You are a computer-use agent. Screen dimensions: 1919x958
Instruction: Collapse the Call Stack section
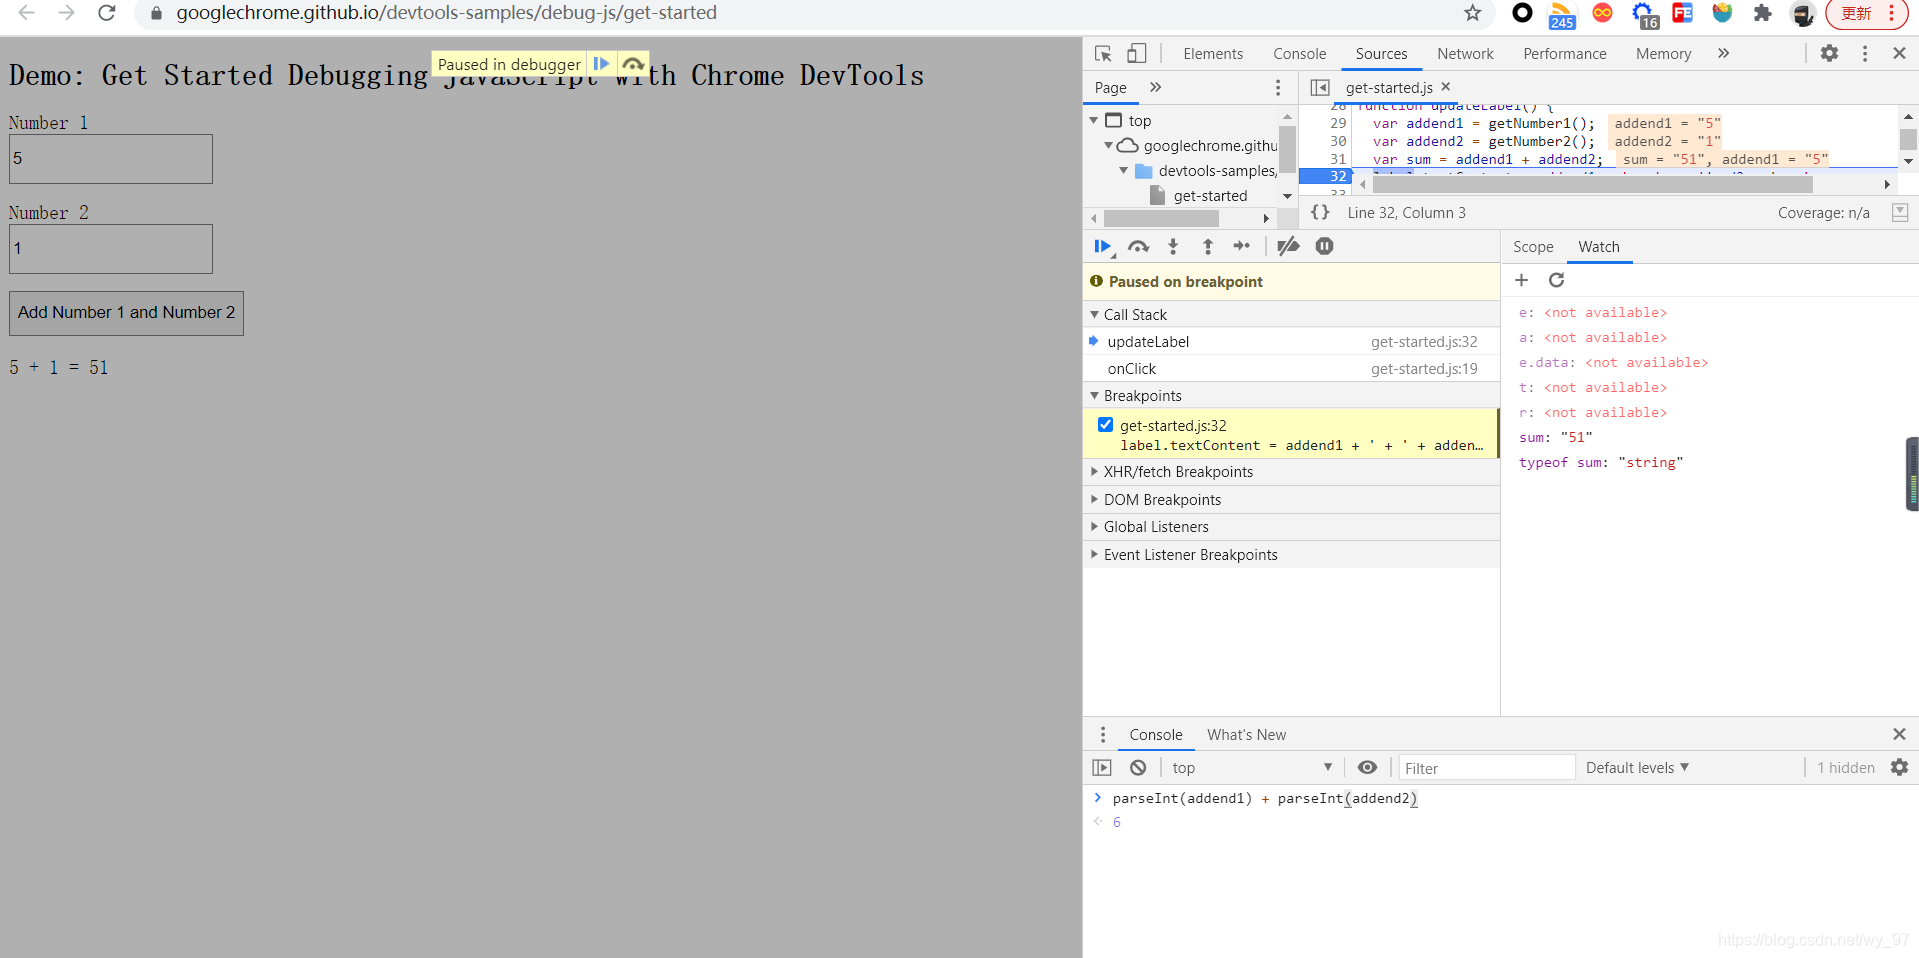(x=1094, y=314)
